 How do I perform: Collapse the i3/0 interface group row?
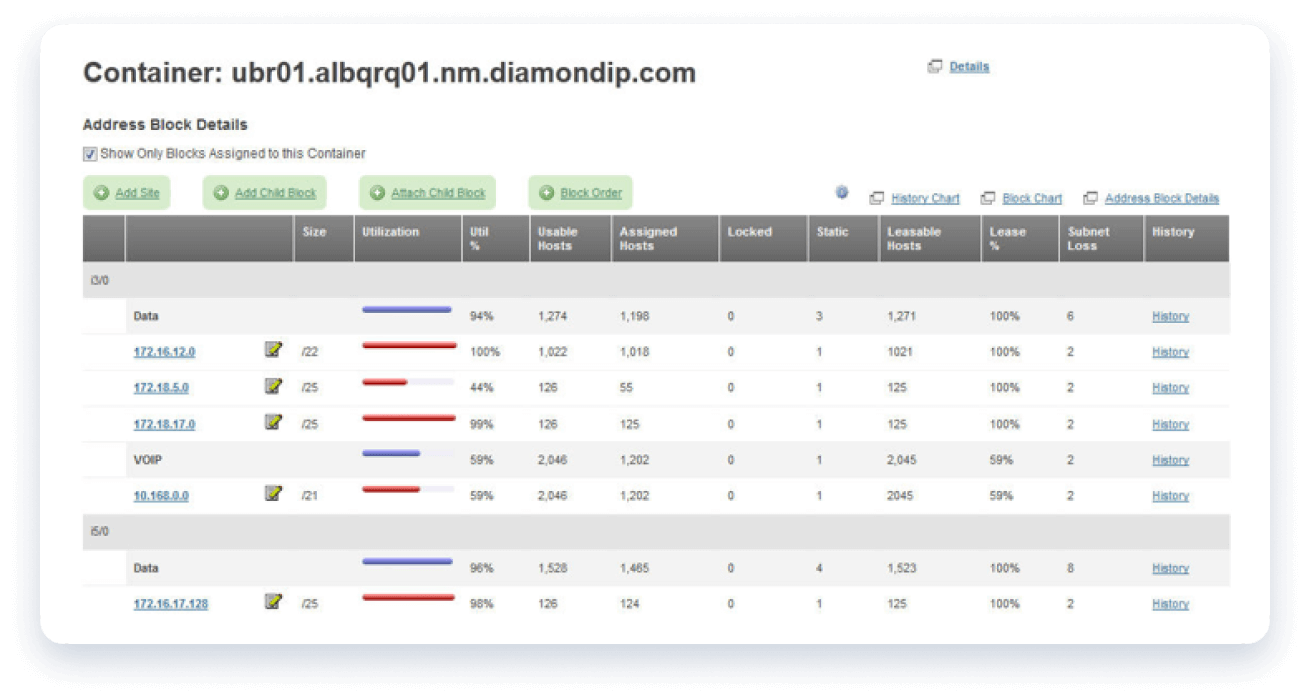click(99, 281)
